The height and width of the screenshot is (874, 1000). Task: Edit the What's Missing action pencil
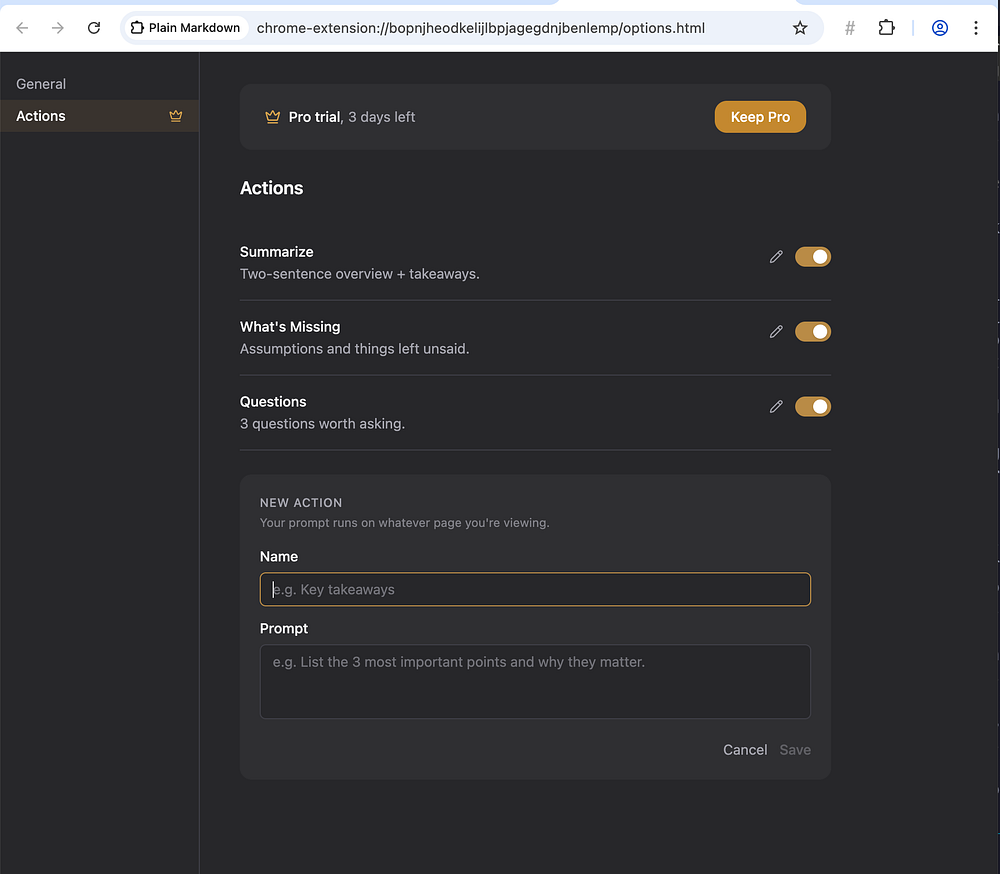[x=776, y=332]
